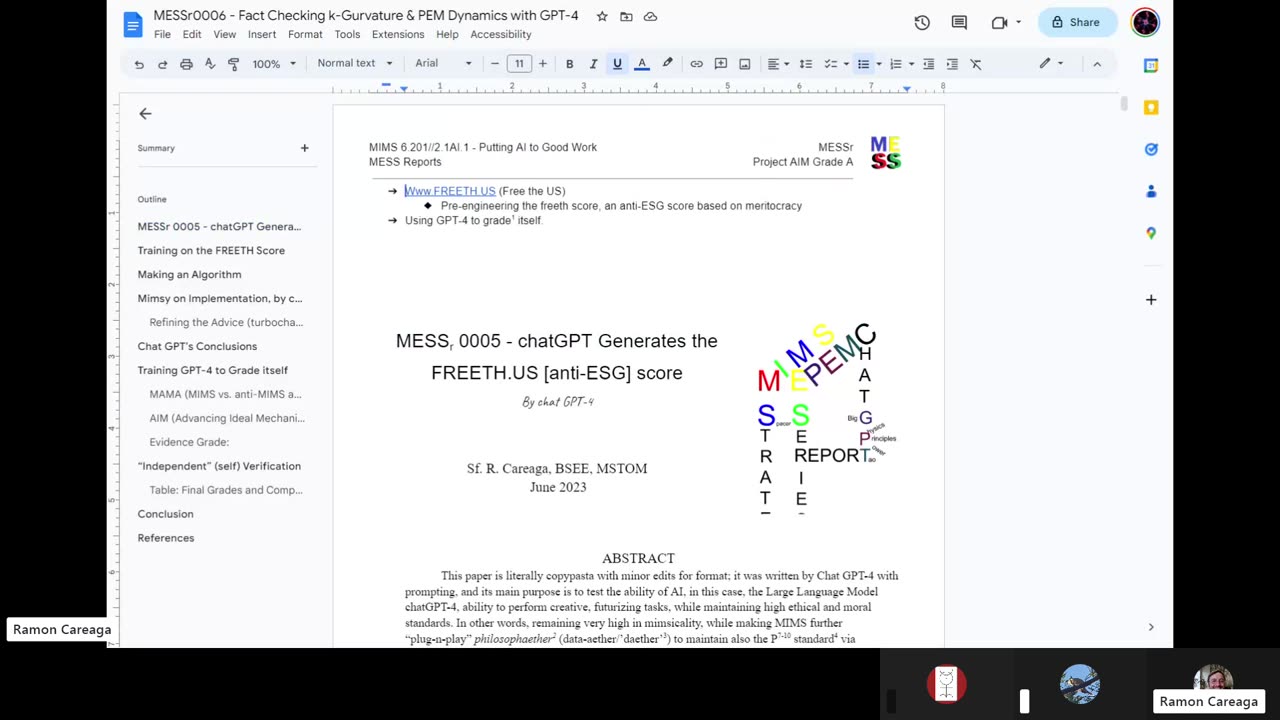Go to Chat GPT's Conclusions outline heading
This screenshot has height=720, width=1280.
click(x=197, y=346)
